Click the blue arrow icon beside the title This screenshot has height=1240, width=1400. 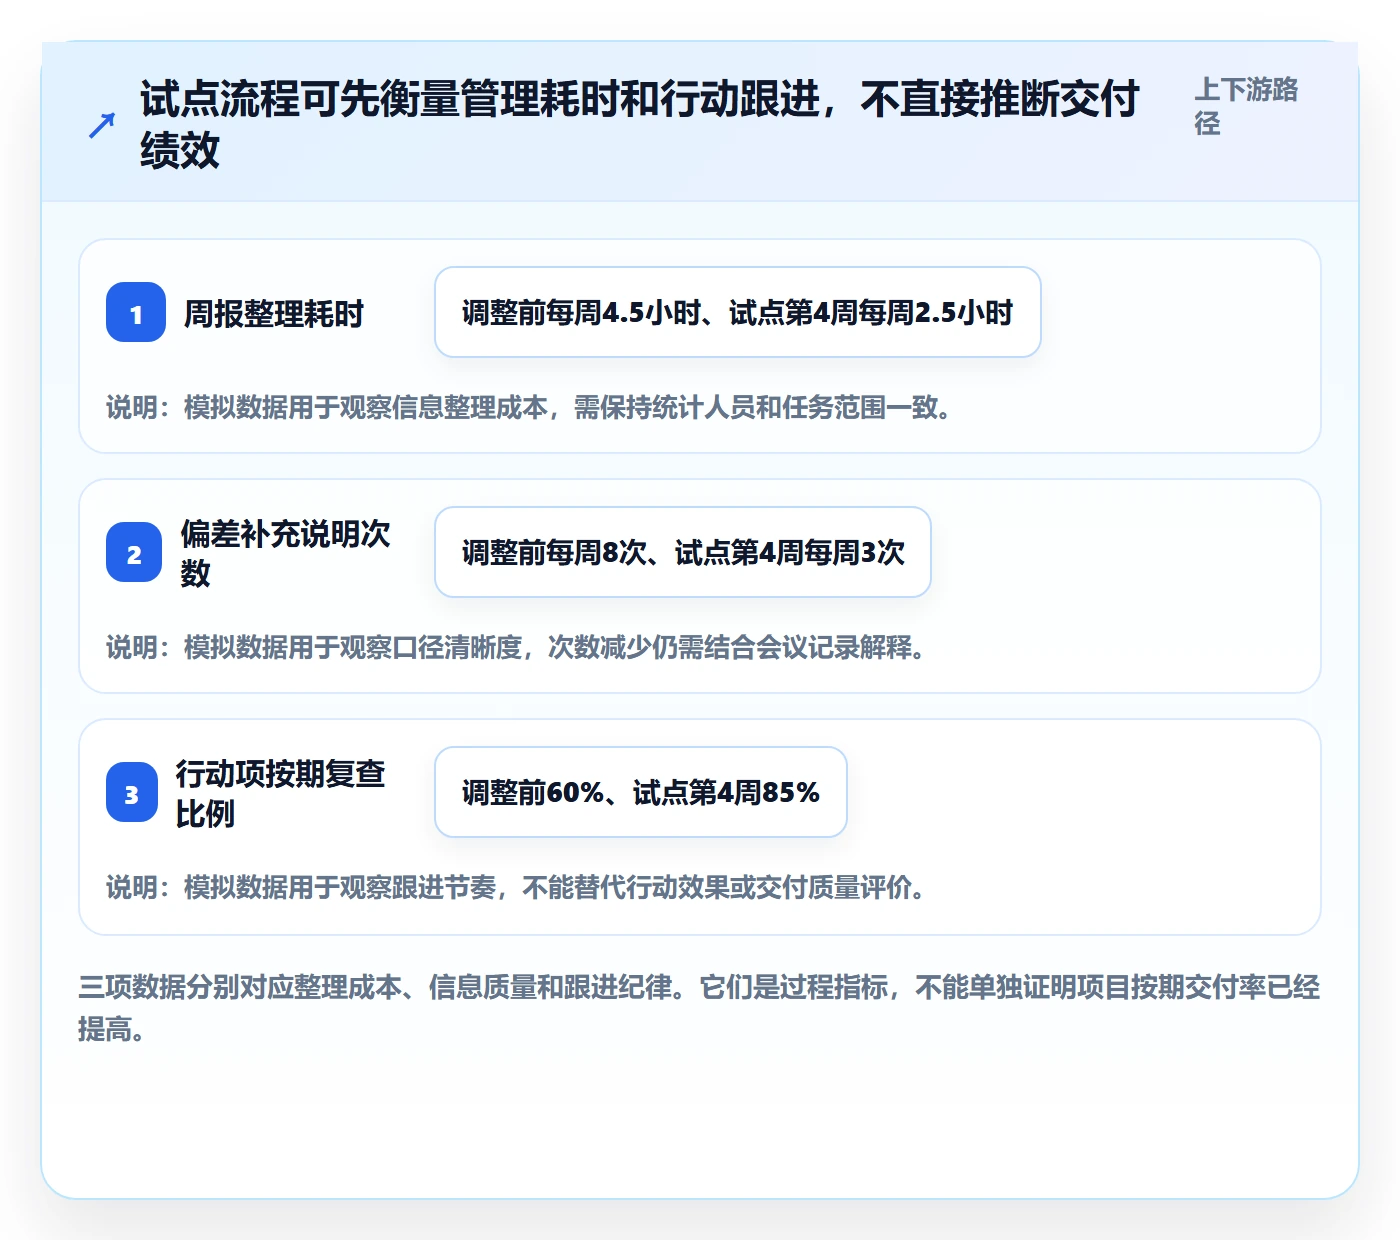[101, 125]
